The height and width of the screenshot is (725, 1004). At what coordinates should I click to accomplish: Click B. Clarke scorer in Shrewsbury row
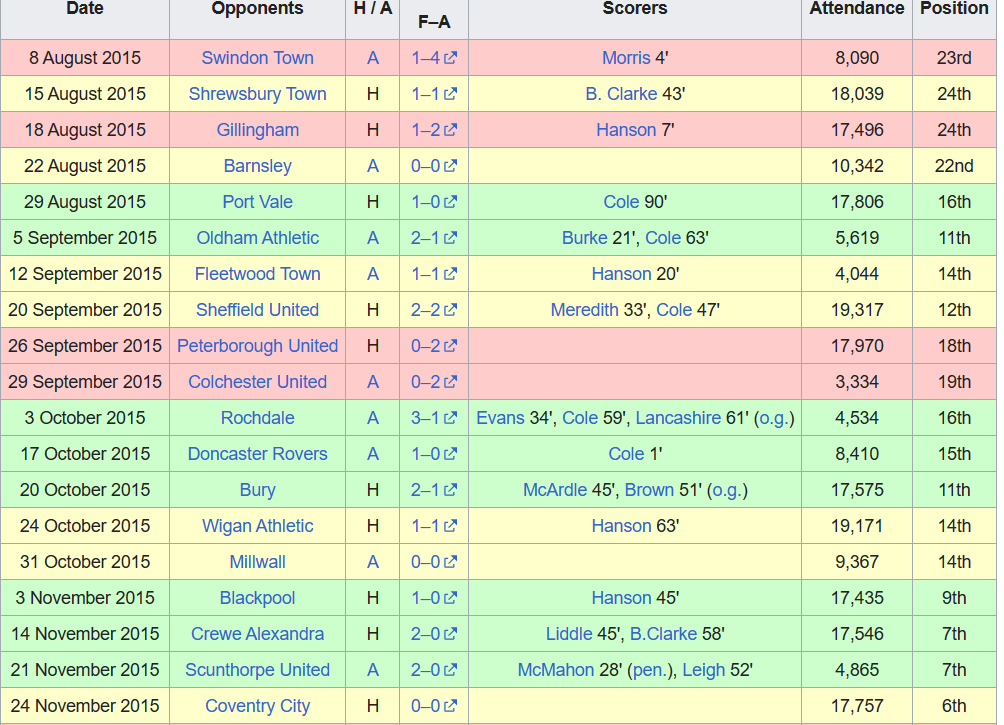(621, 94)
